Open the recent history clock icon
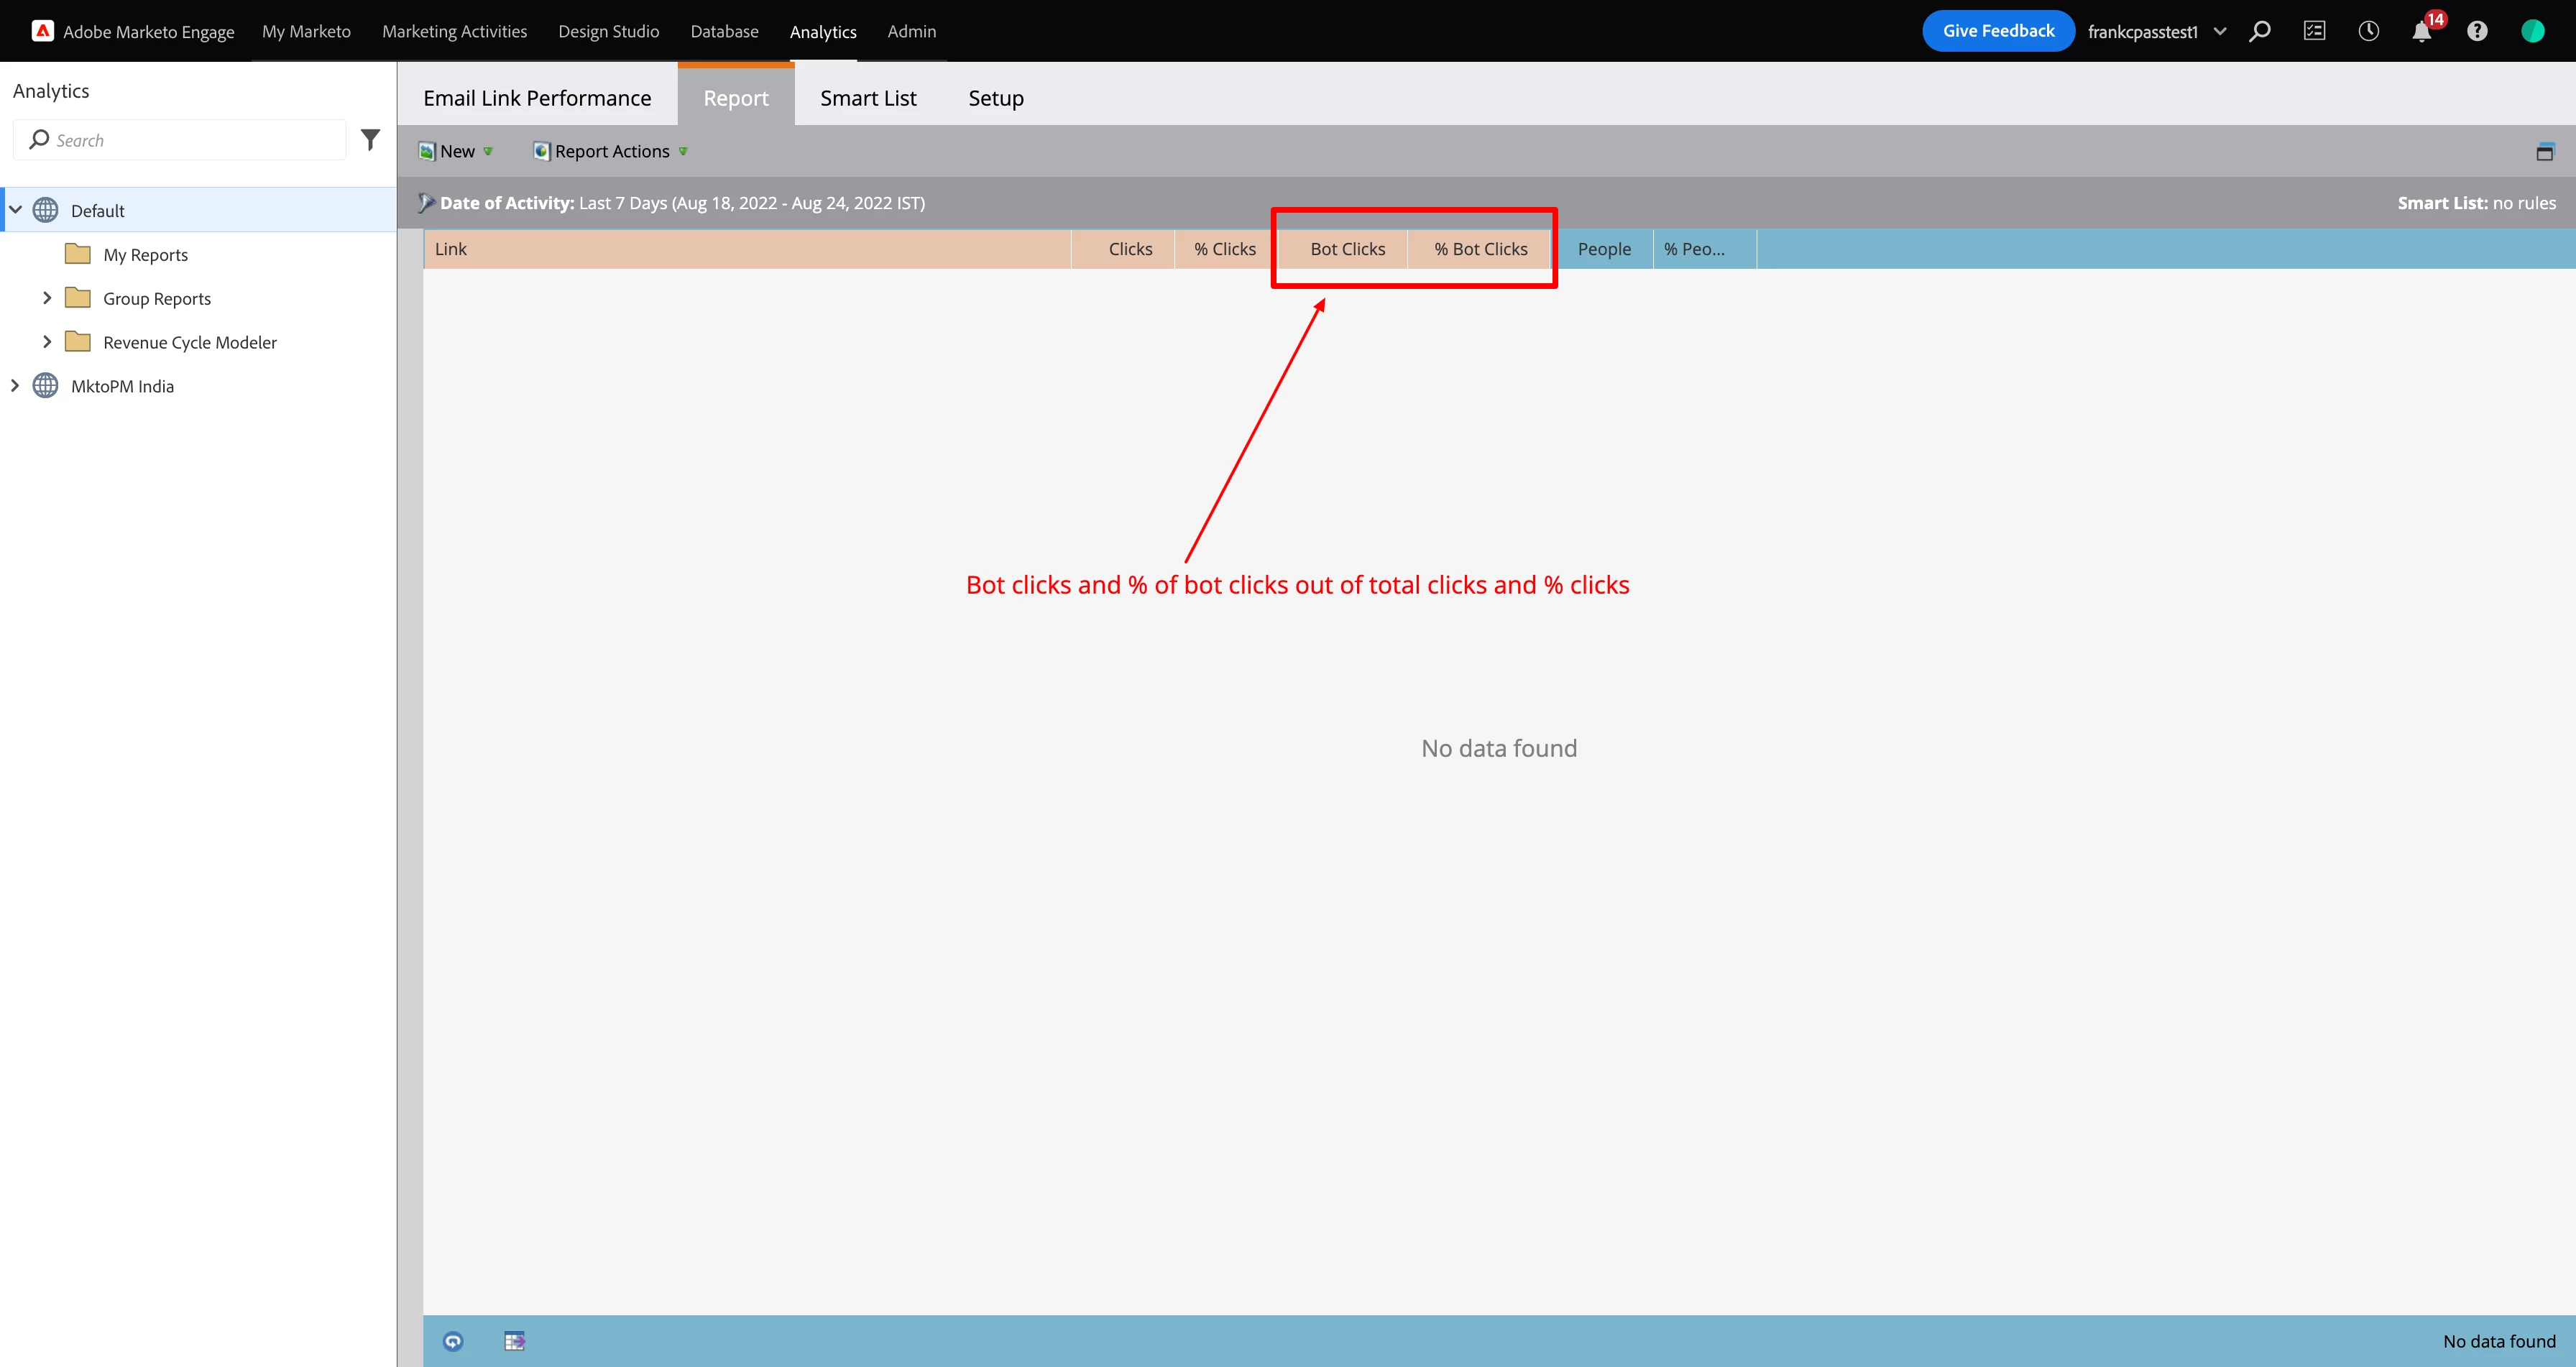The width and height of the screenshot is (2576, 1367). [2368, 31]
